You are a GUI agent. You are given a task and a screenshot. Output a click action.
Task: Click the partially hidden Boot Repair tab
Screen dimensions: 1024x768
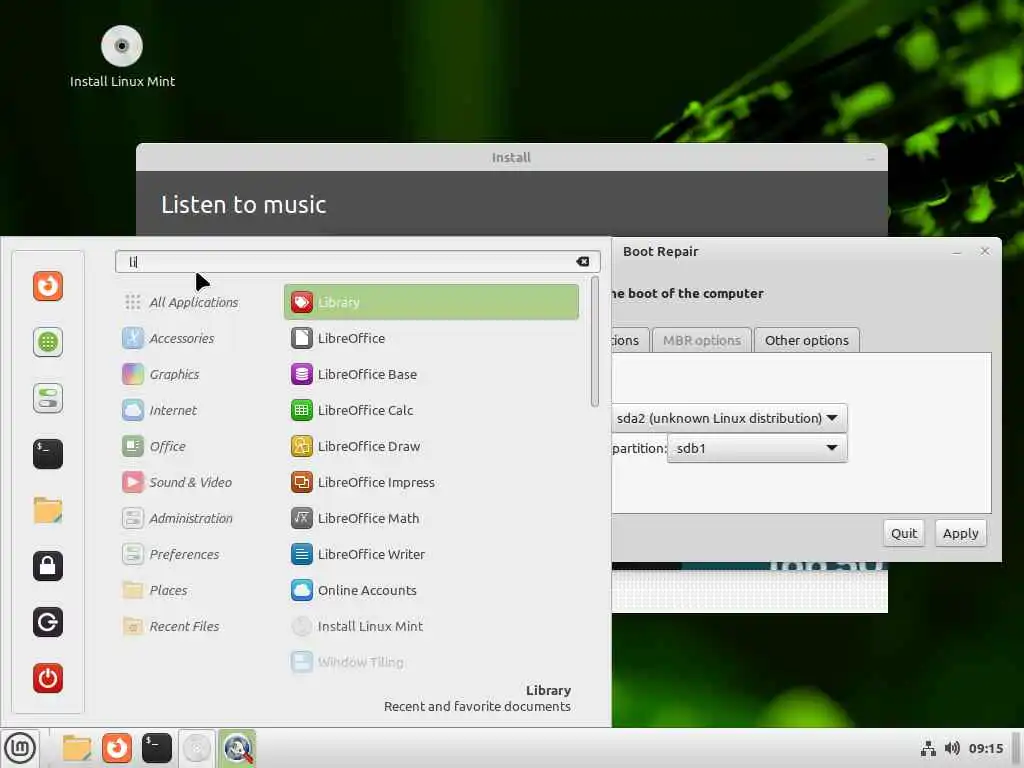click(630, 340)
